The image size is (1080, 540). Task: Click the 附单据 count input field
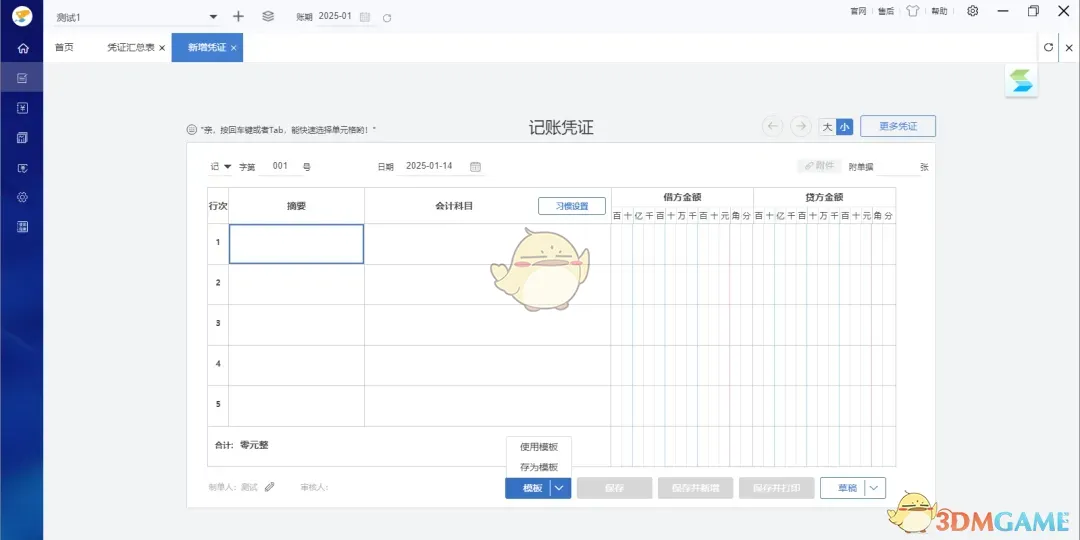[x=897, y=167]
